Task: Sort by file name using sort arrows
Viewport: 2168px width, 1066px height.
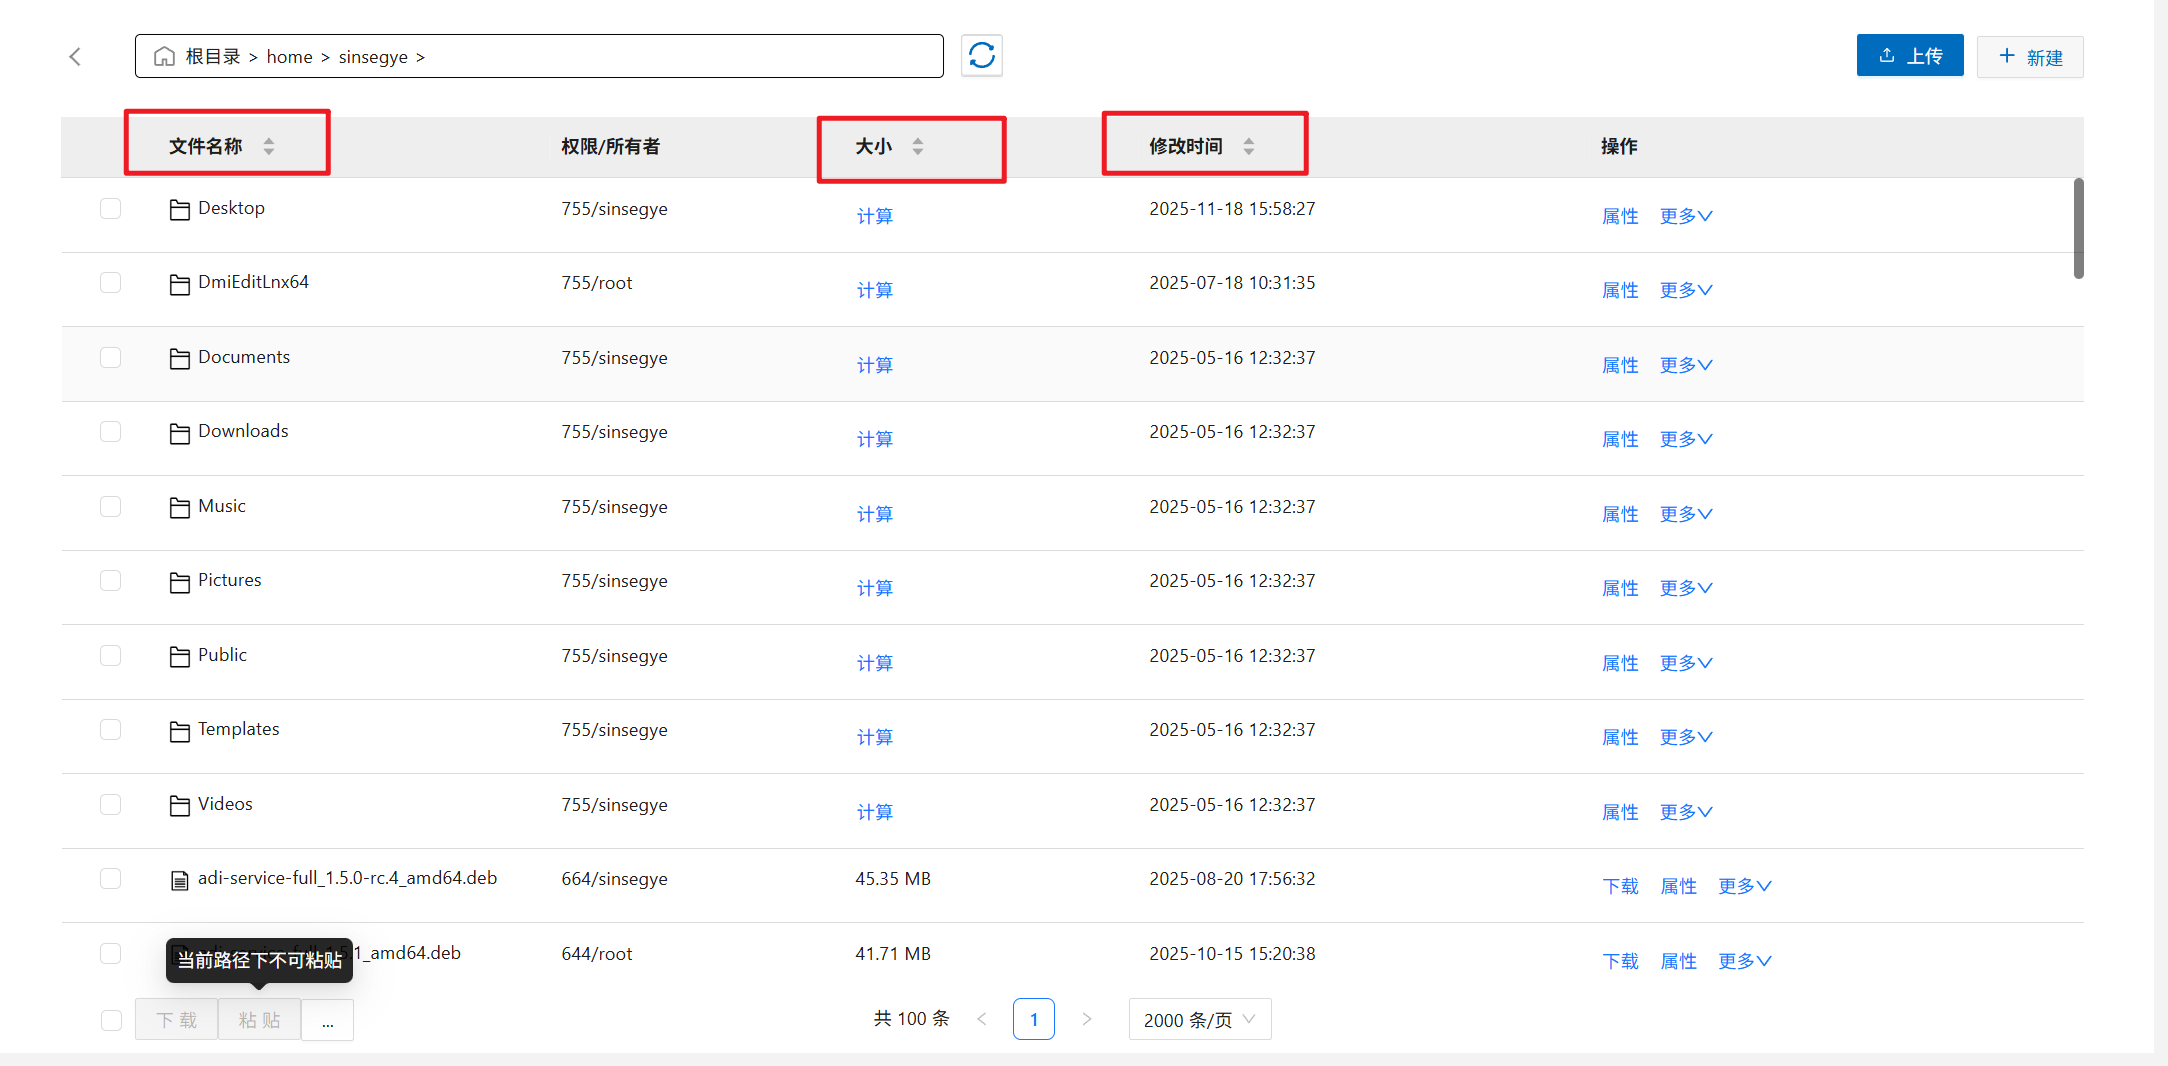Action: (x=269, y=147)
